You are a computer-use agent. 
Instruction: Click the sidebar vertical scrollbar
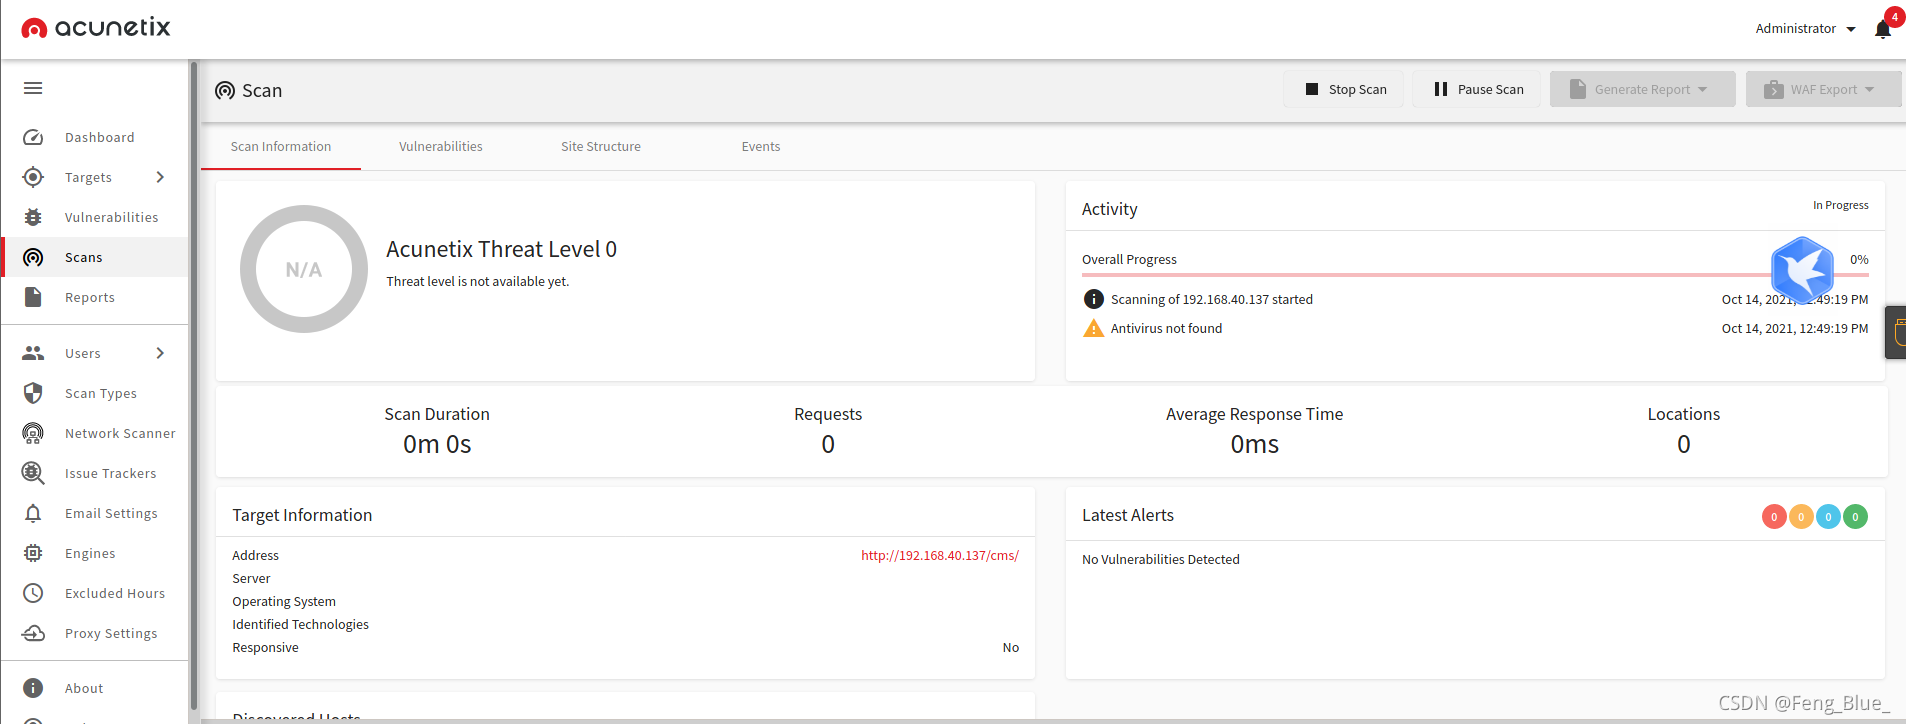193,385
